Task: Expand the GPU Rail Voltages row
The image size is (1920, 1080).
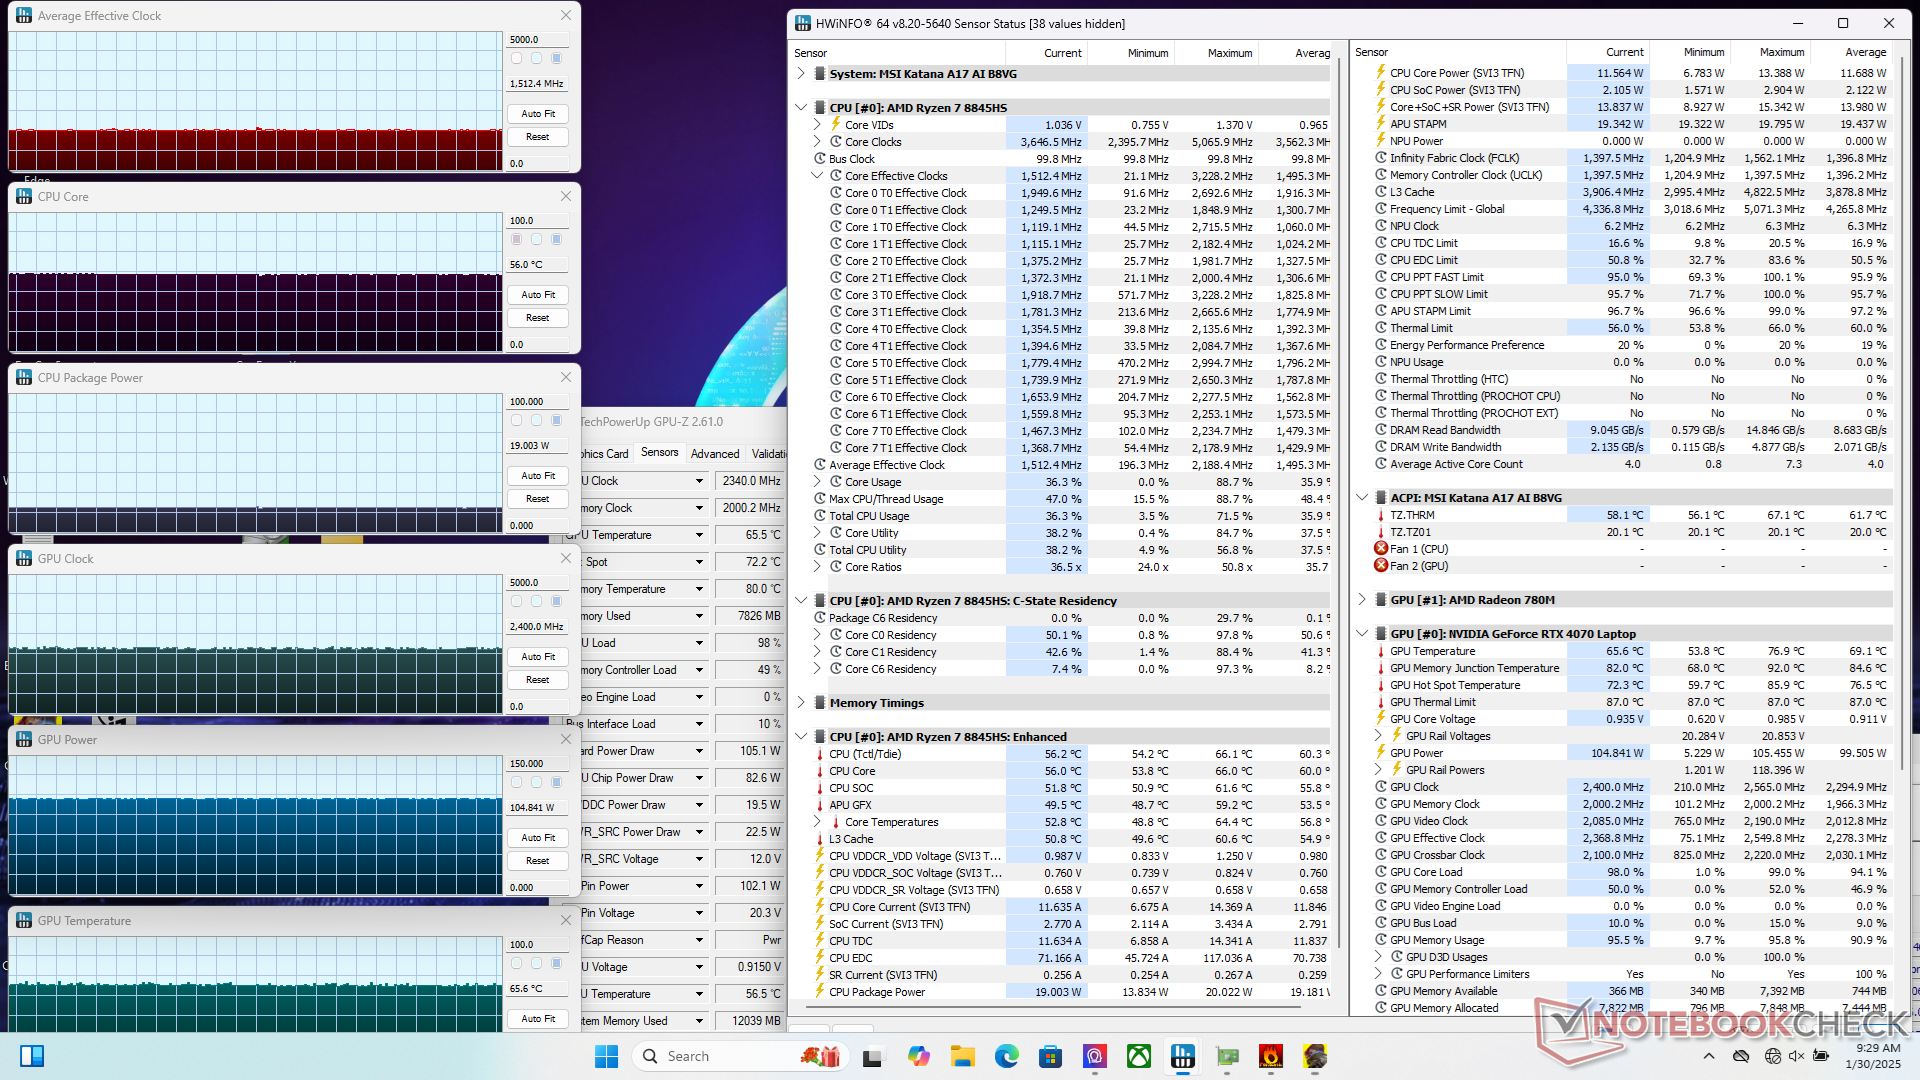Action: pyautogui.click(x=1378, y=735)
